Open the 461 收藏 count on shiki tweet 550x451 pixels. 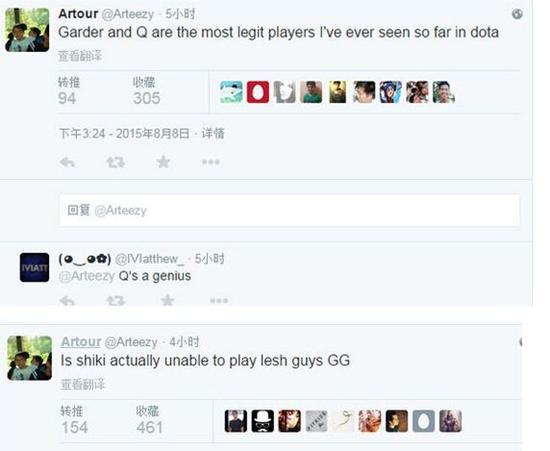[x=149, y=420]
